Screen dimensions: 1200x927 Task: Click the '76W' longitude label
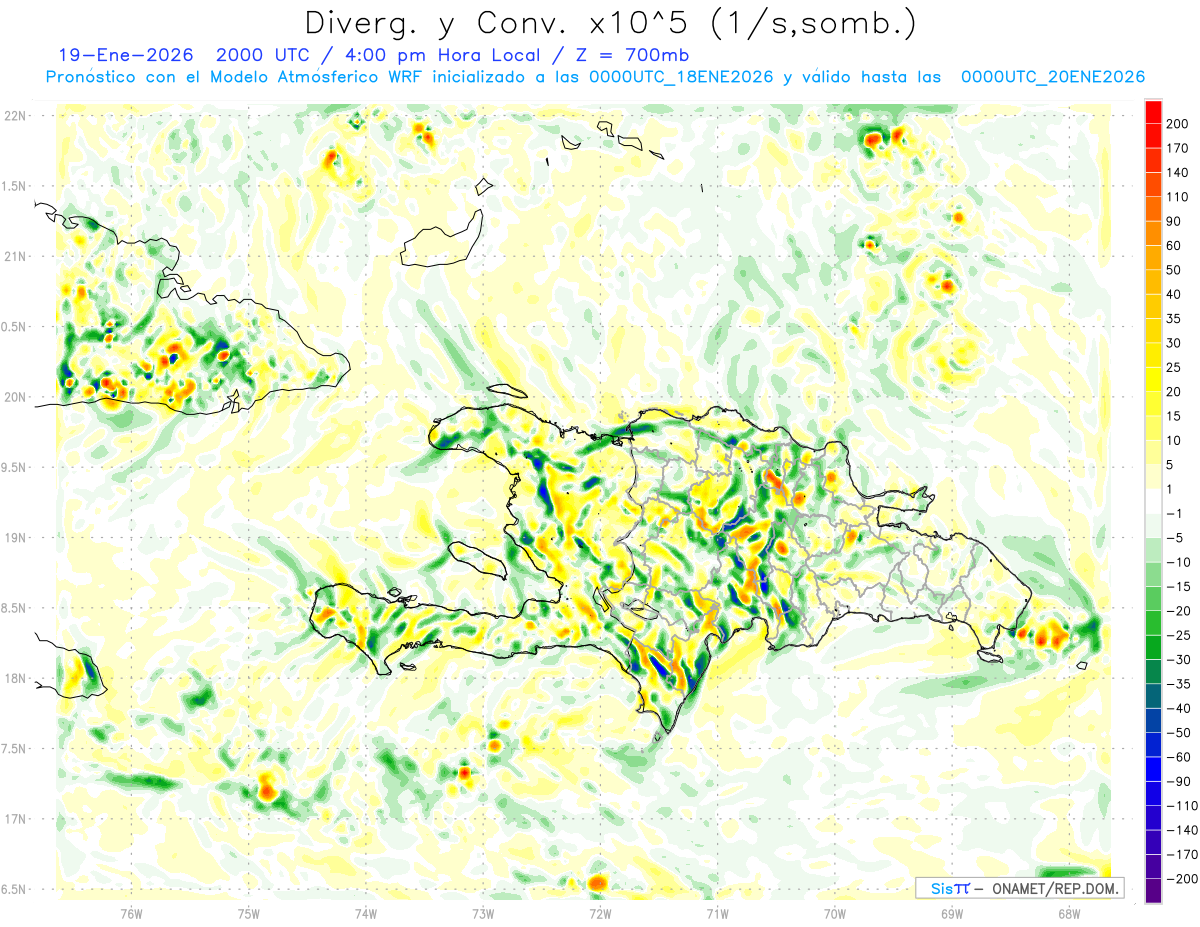[131, 913]
